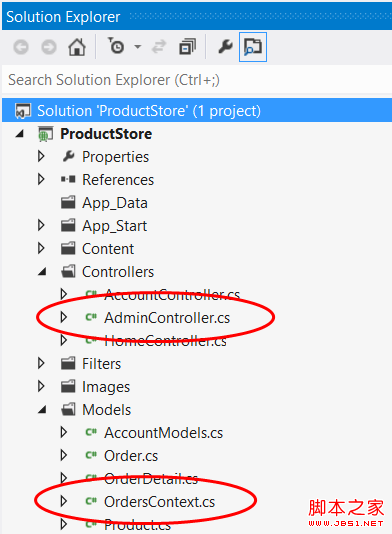Select HomeController.cs file

point(165,341)
